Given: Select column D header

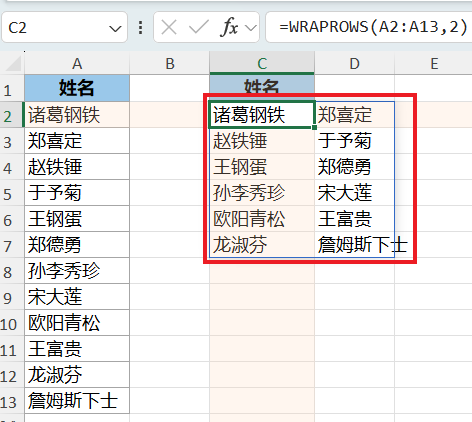Looking at the screenshot, I should (x=354, y=63).
